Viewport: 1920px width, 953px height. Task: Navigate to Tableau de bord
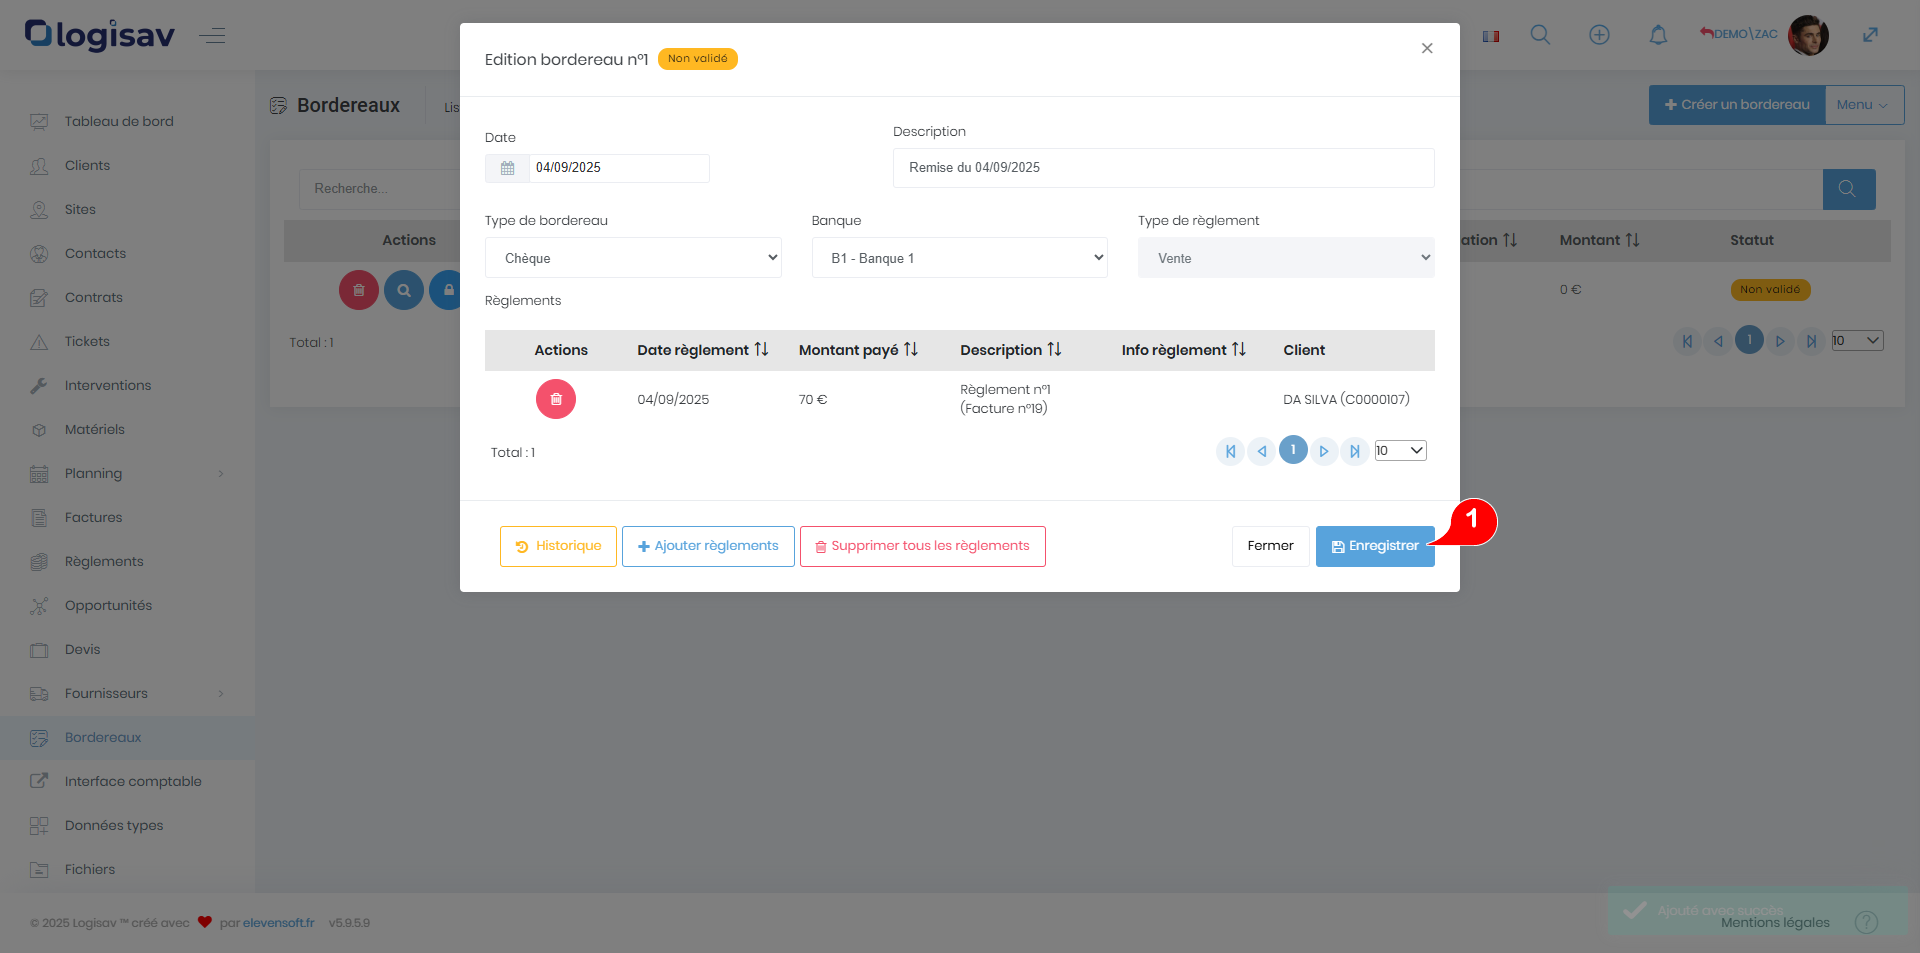tap(119, 121)
